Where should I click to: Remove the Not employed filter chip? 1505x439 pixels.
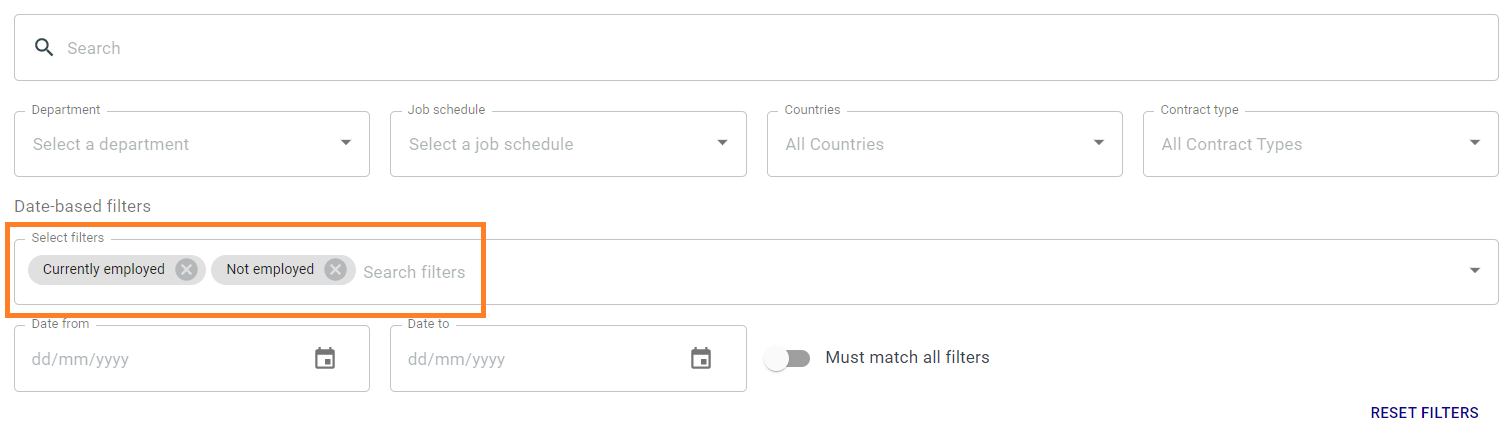coord(335,270)
